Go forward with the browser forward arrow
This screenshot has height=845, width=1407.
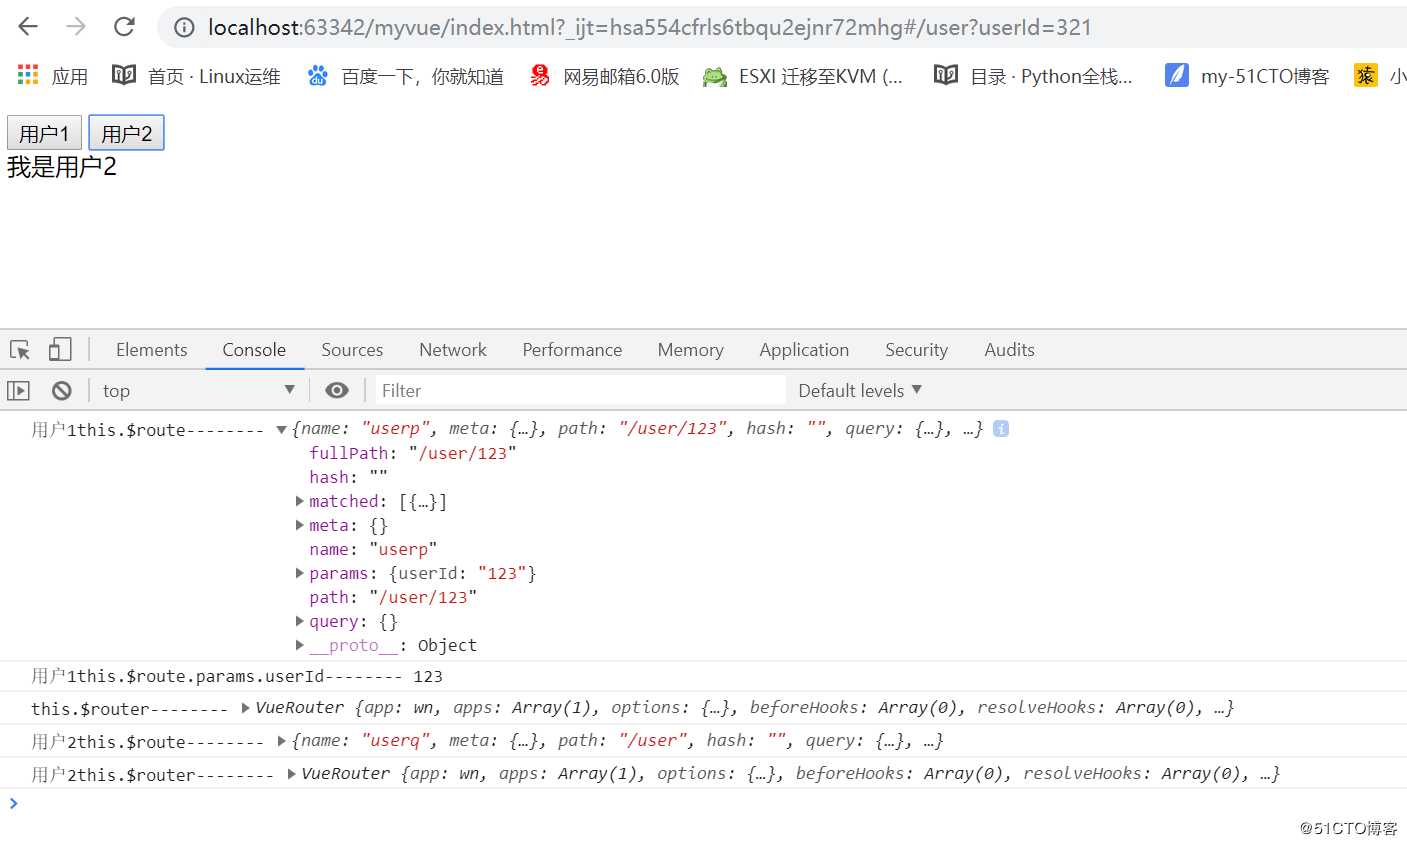click(76, 27)
